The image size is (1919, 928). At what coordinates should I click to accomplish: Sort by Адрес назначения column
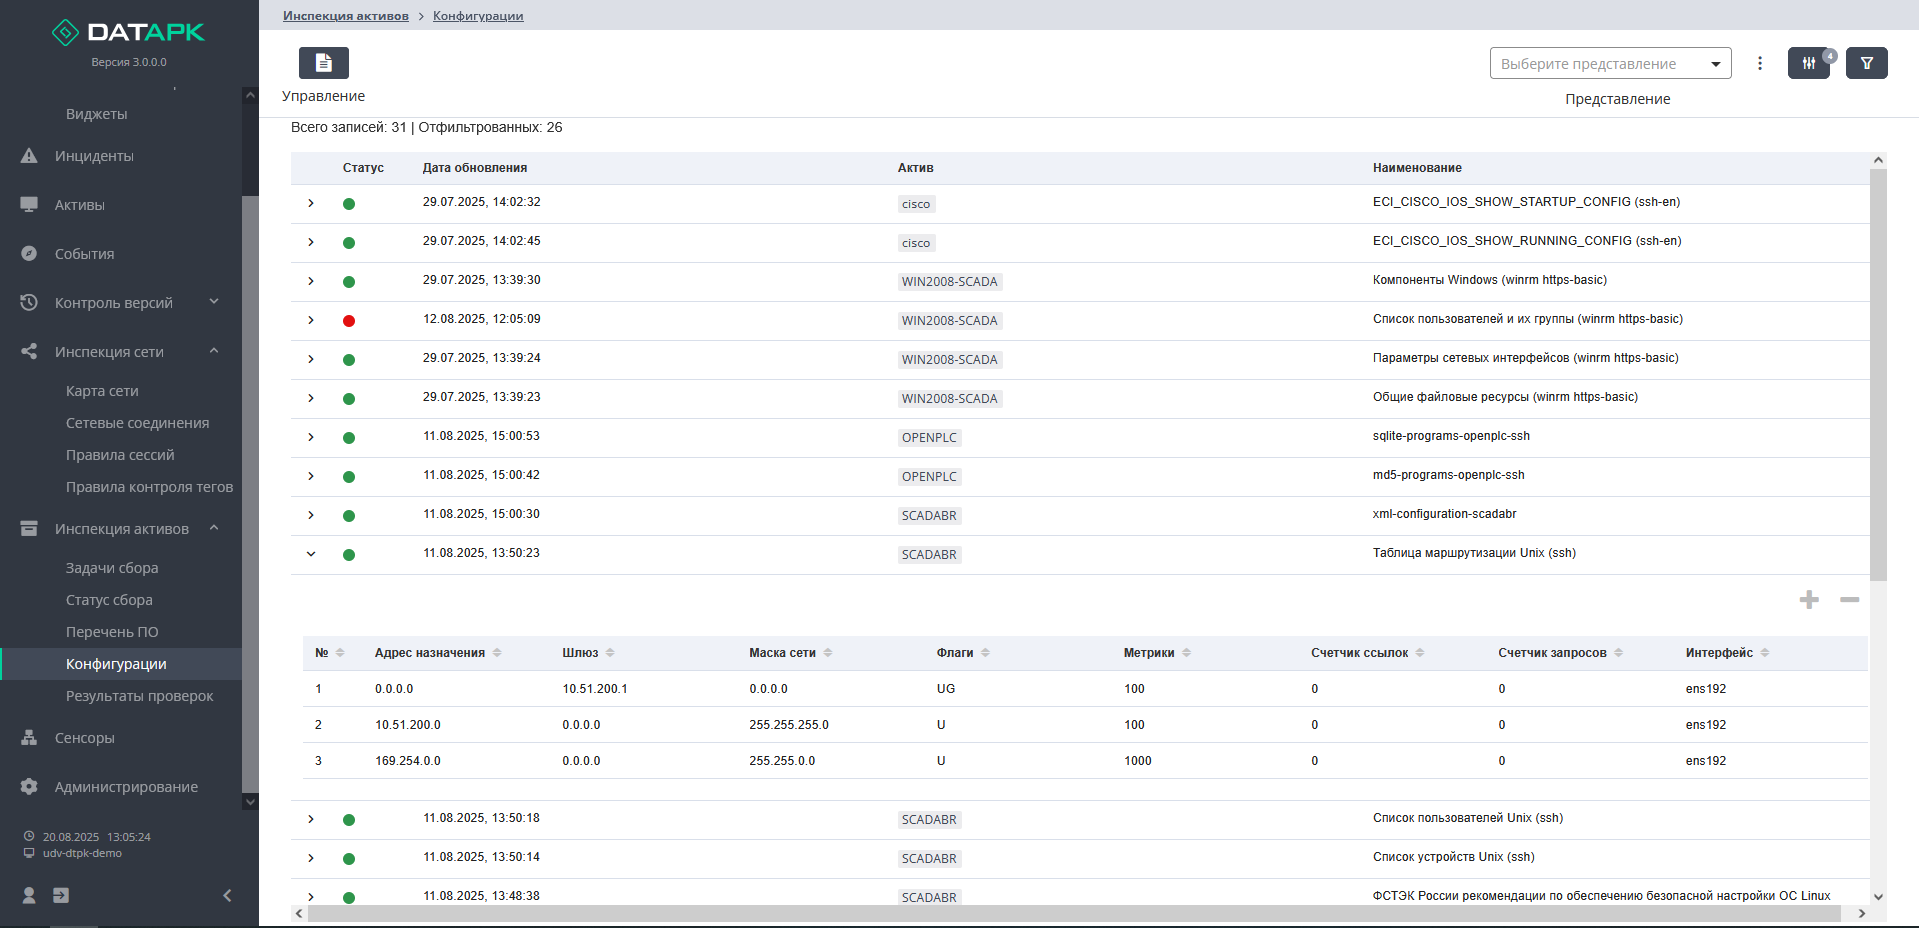(497, 653)
